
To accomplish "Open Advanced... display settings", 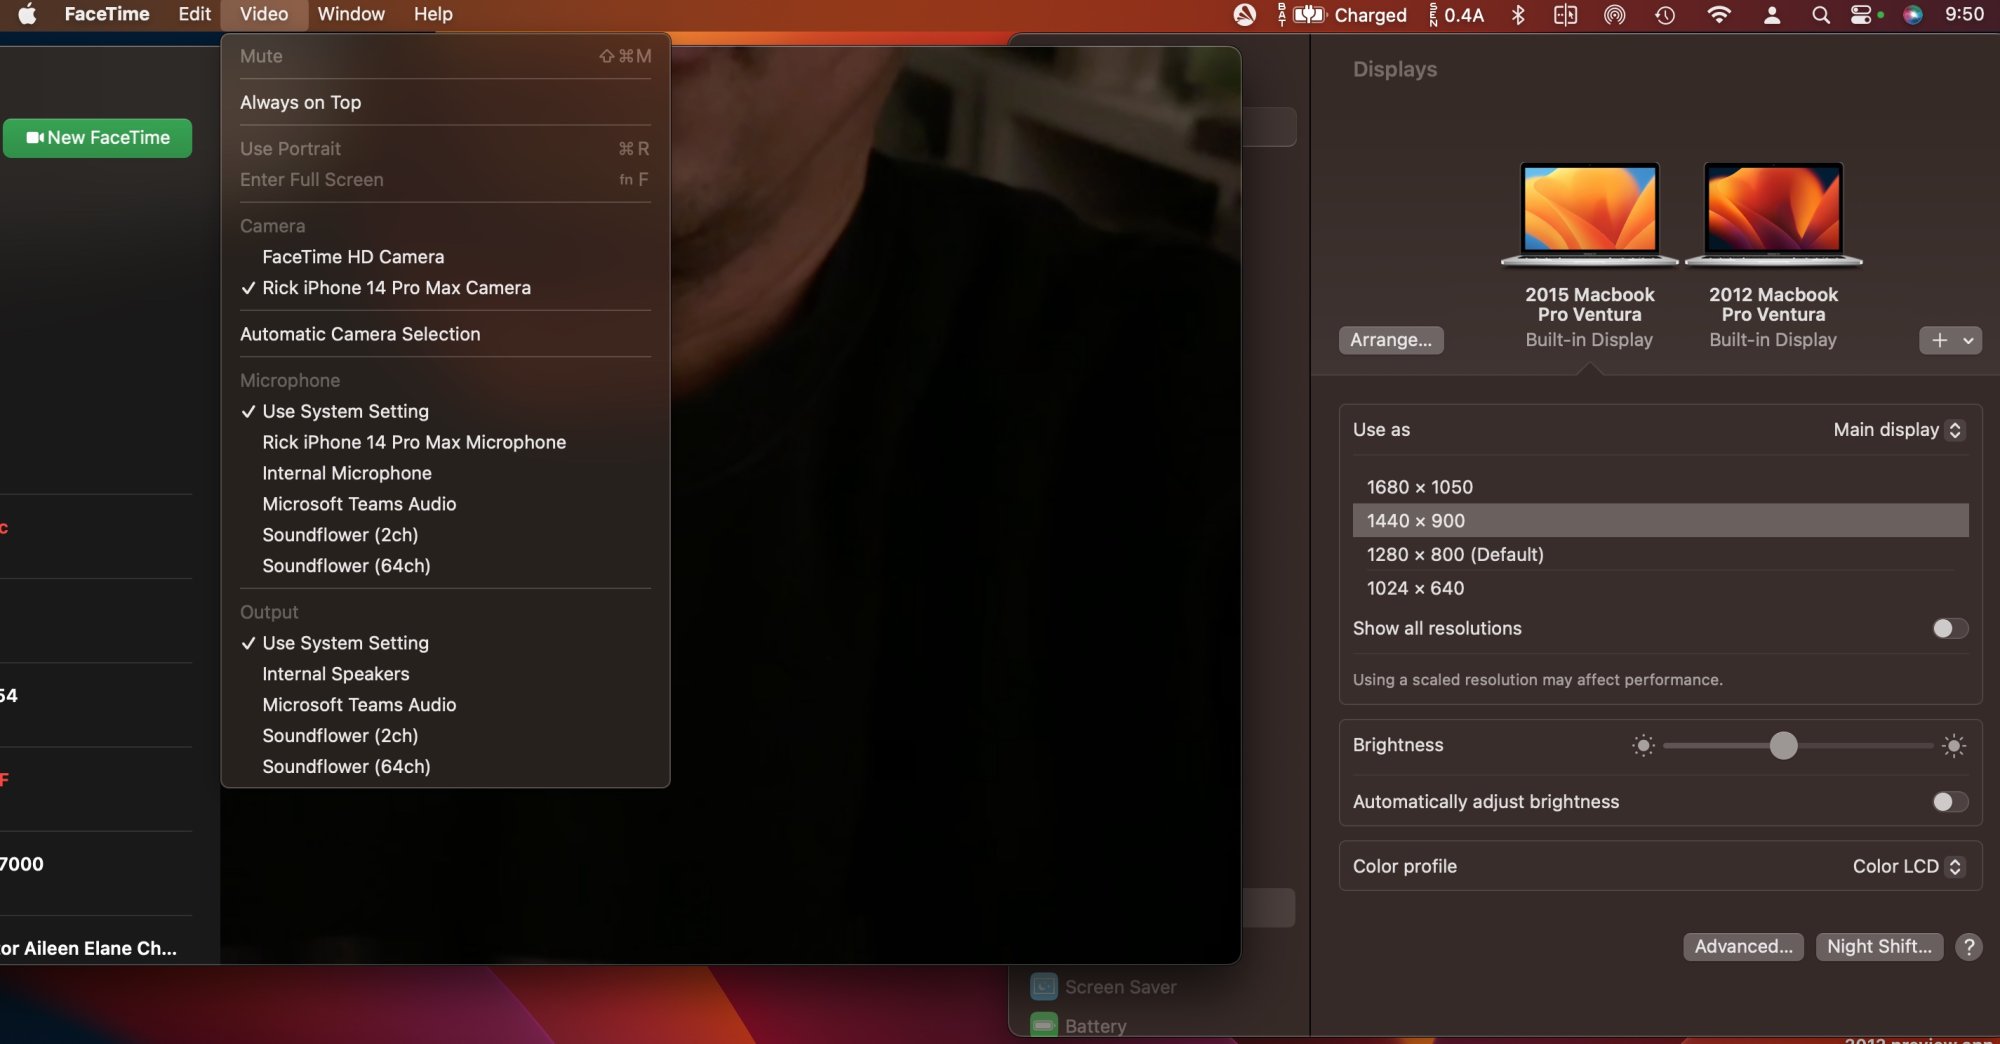I will click(1743, 946).
